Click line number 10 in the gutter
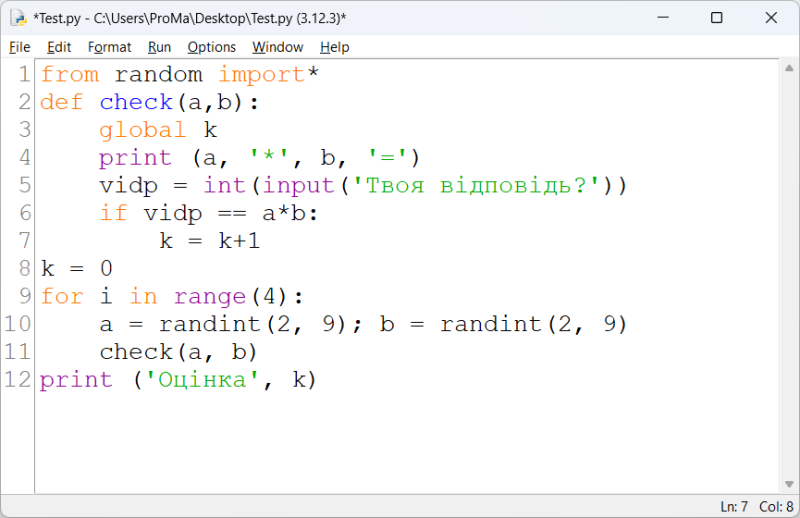 19,324
